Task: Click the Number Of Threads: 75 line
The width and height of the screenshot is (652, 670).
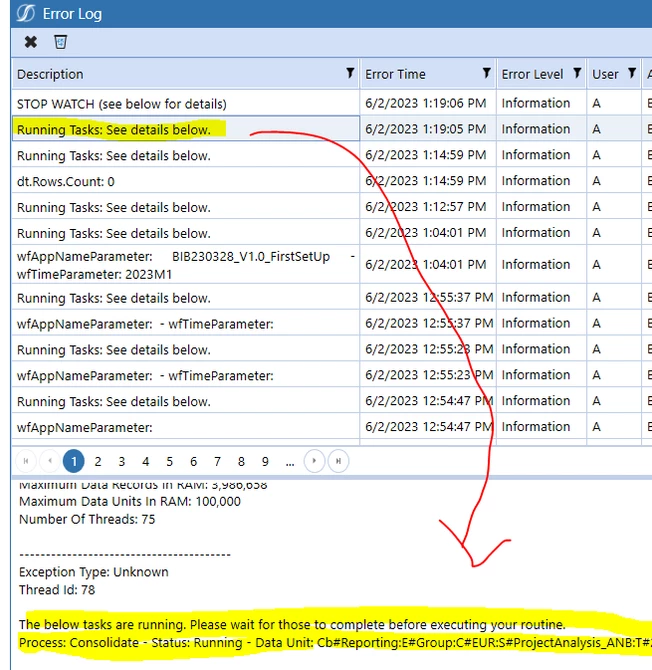Action: click(87, 519)
